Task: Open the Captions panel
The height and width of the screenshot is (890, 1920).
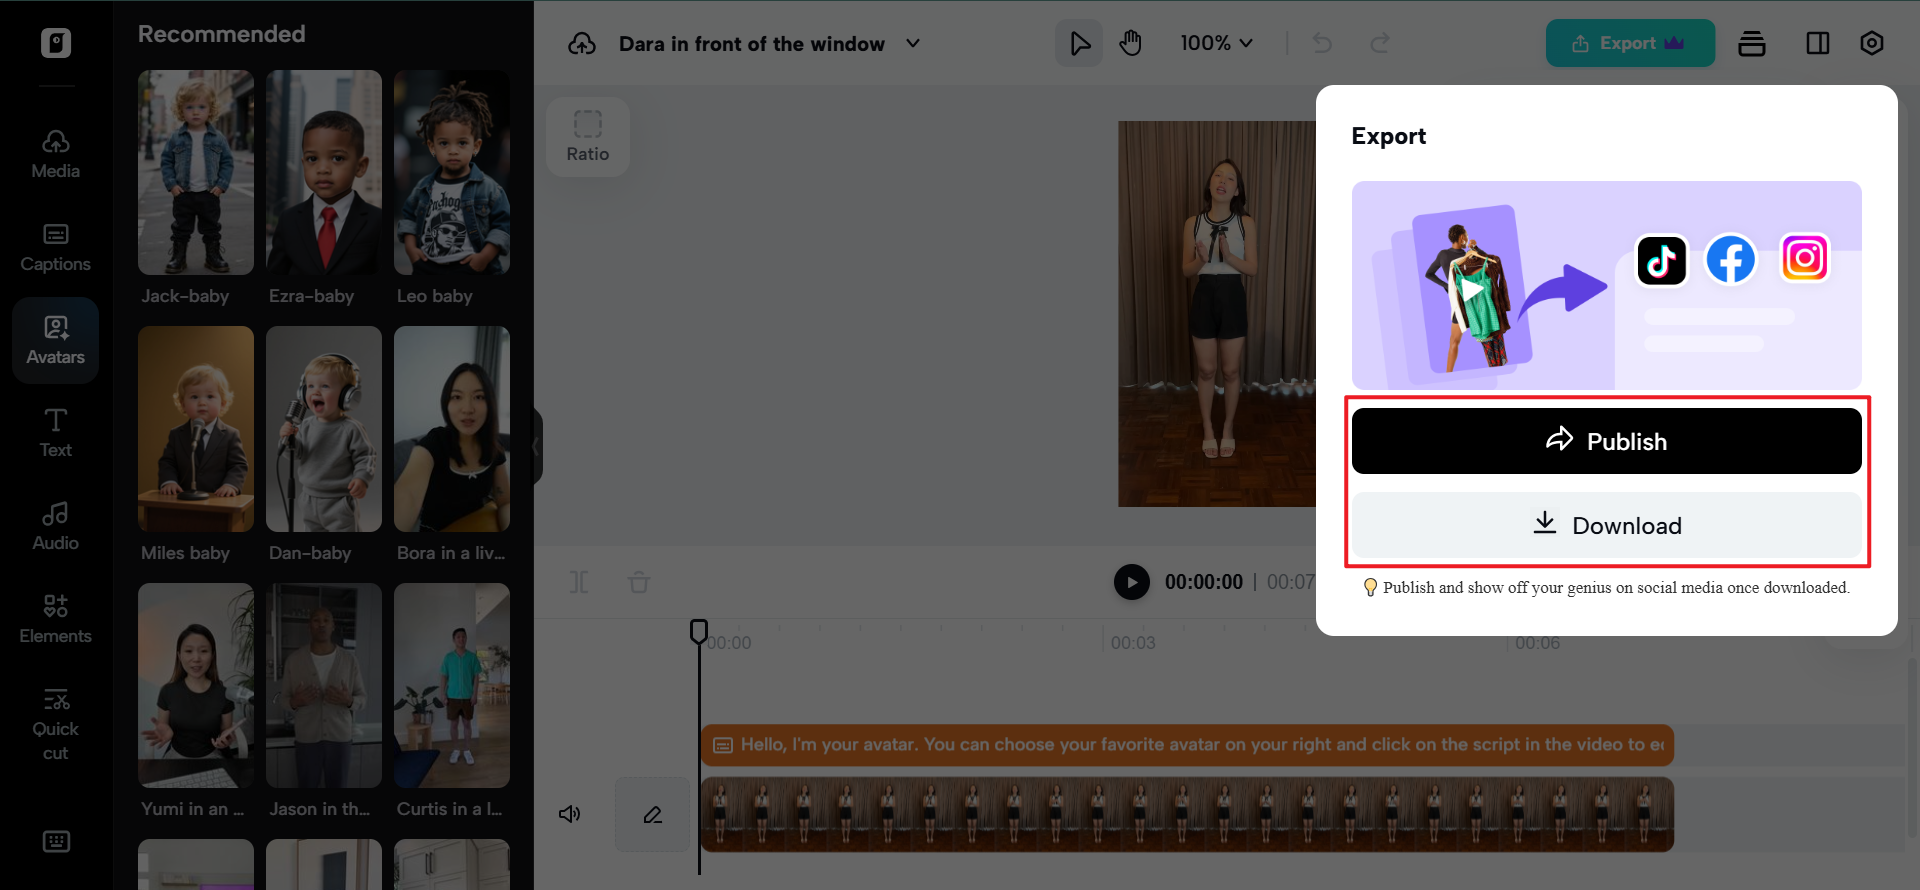Action: pos(56,247)
